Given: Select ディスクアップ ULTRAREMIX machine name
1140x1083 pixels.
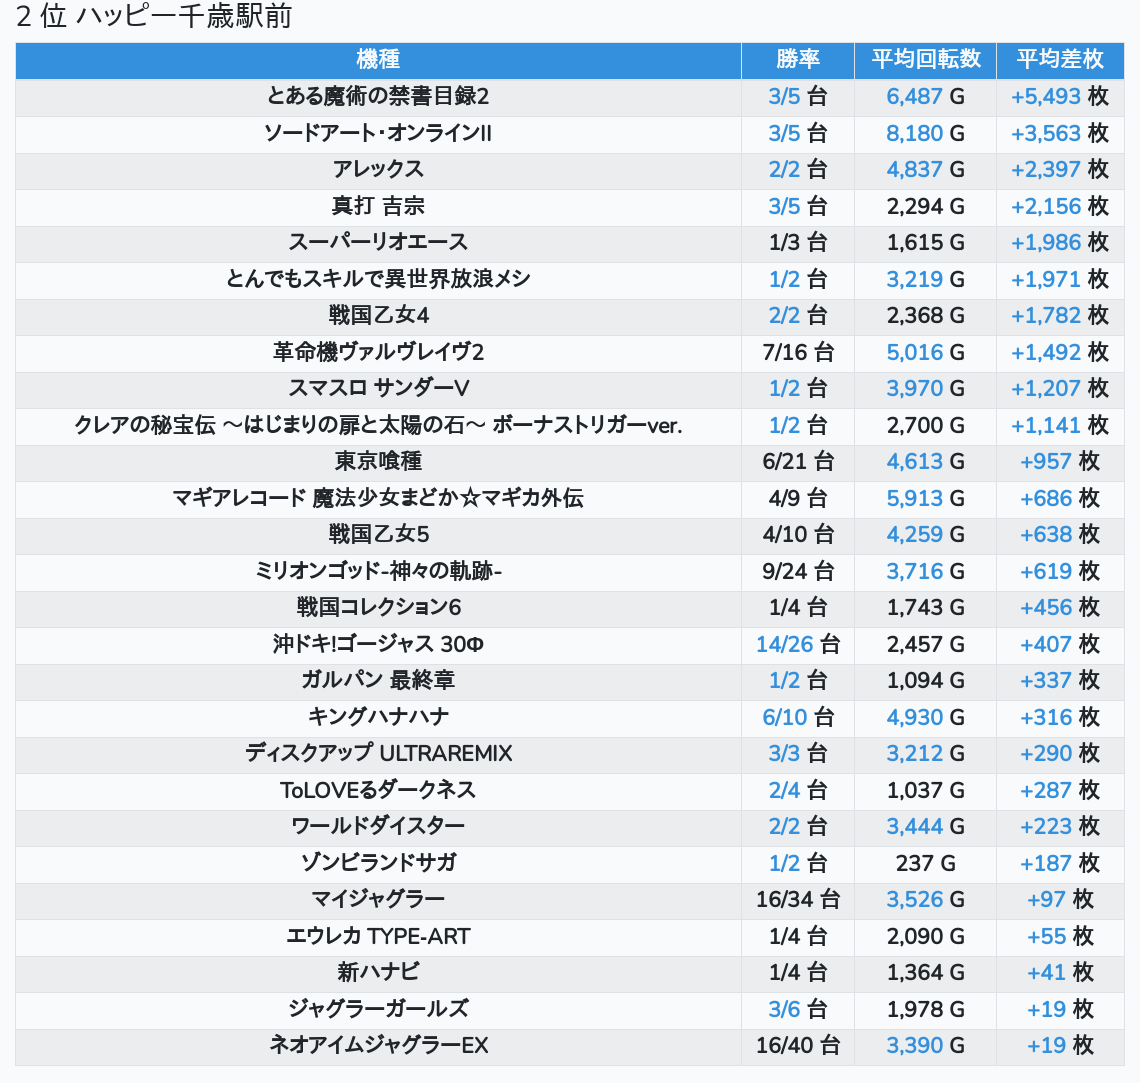Looking at the screenshot, I should [x=378, y=754].
